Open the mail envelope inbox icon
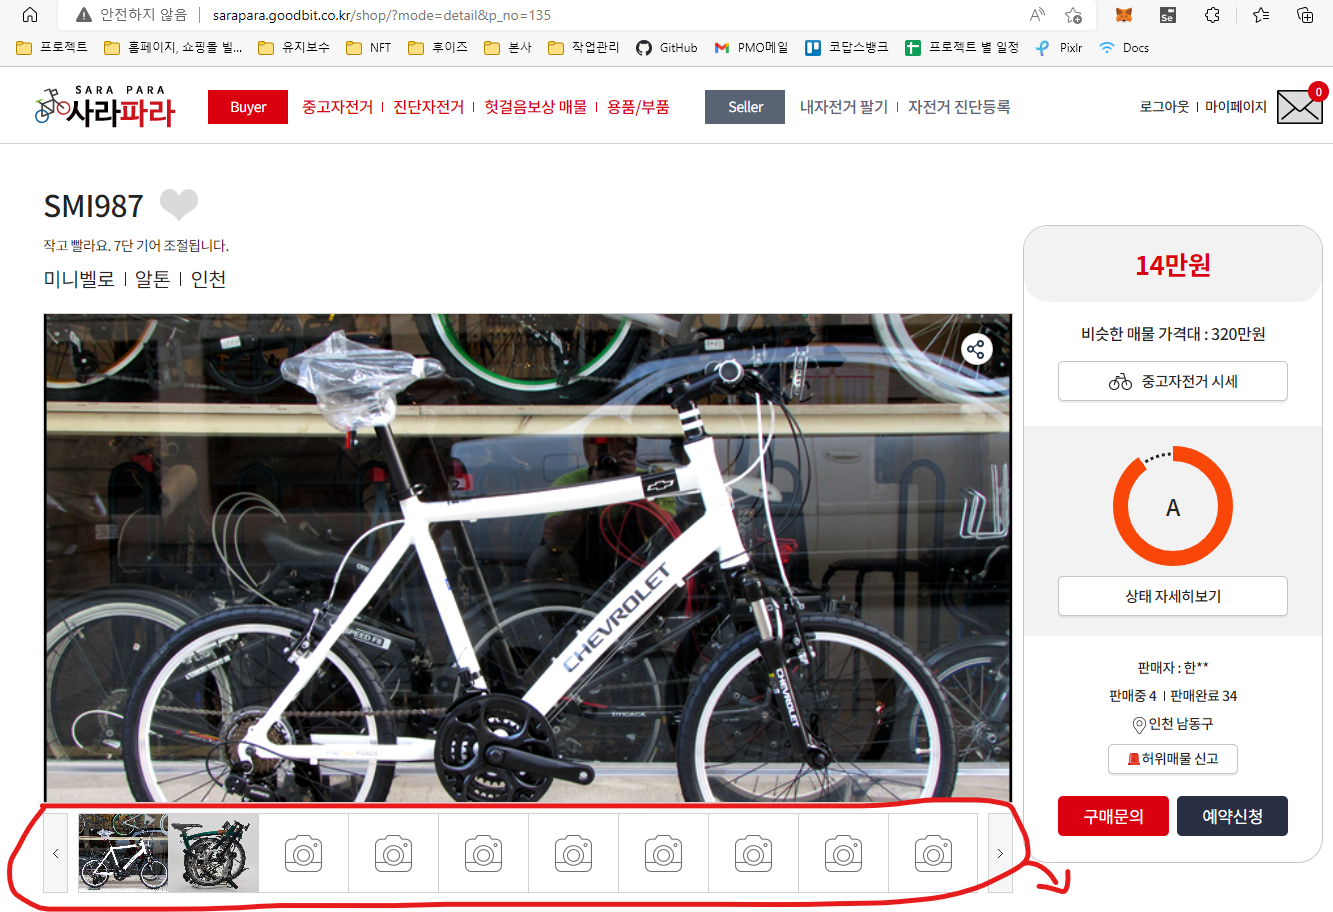The image size is (1333, 912). point(1299,107)
